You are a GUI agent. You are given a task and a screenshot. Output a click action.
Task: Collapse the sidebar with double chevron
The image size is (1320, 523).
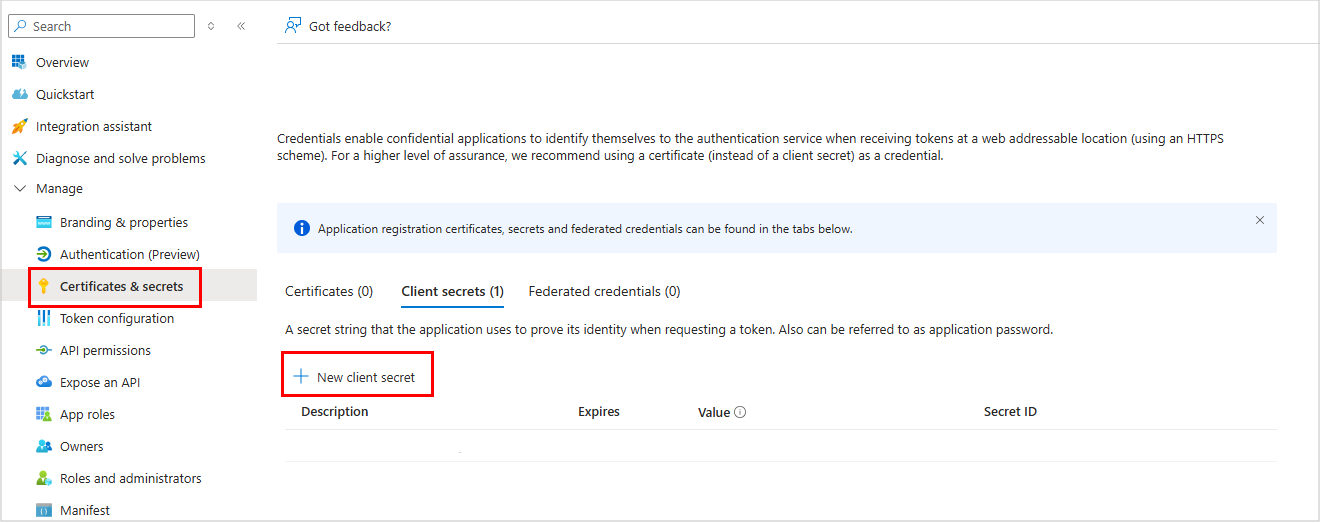click(x=241, y=26)
